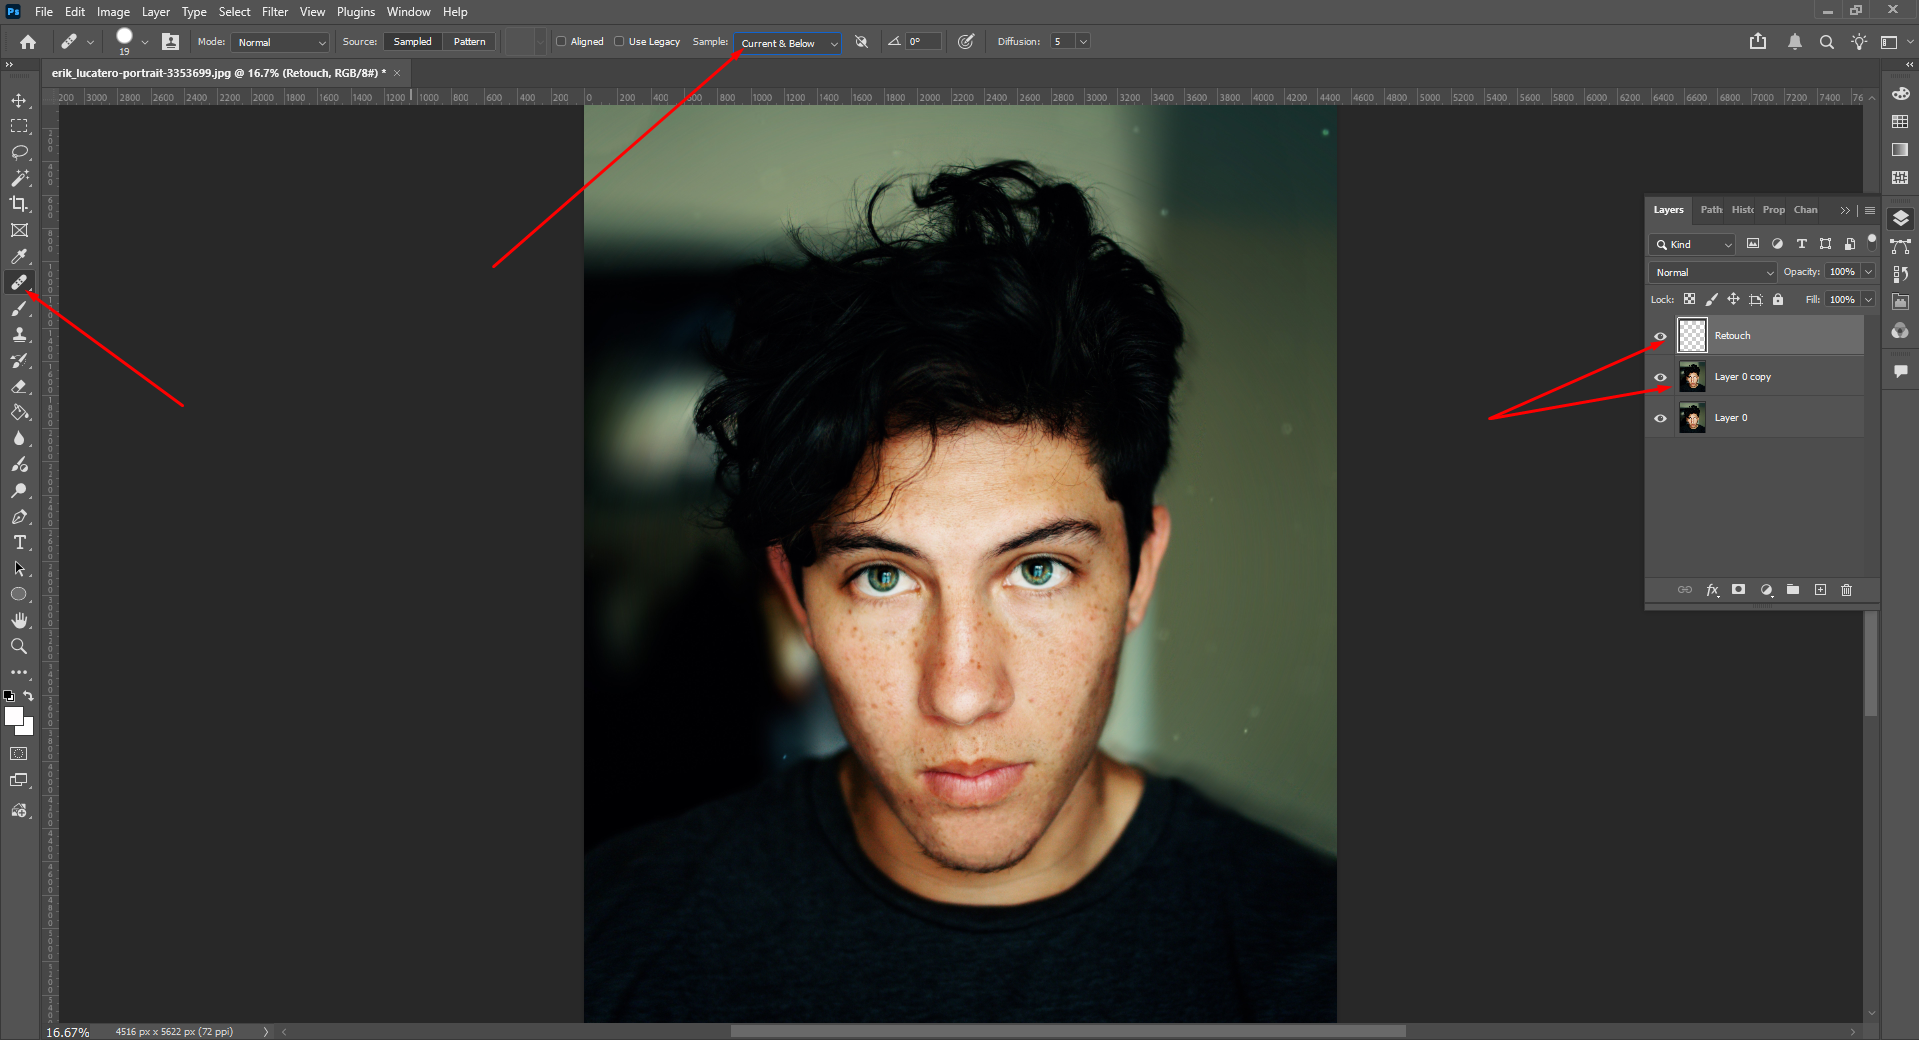1919x1040 pixels.
Task: Open the Opacity dropdown arrow
Action: click(1869, 271)
